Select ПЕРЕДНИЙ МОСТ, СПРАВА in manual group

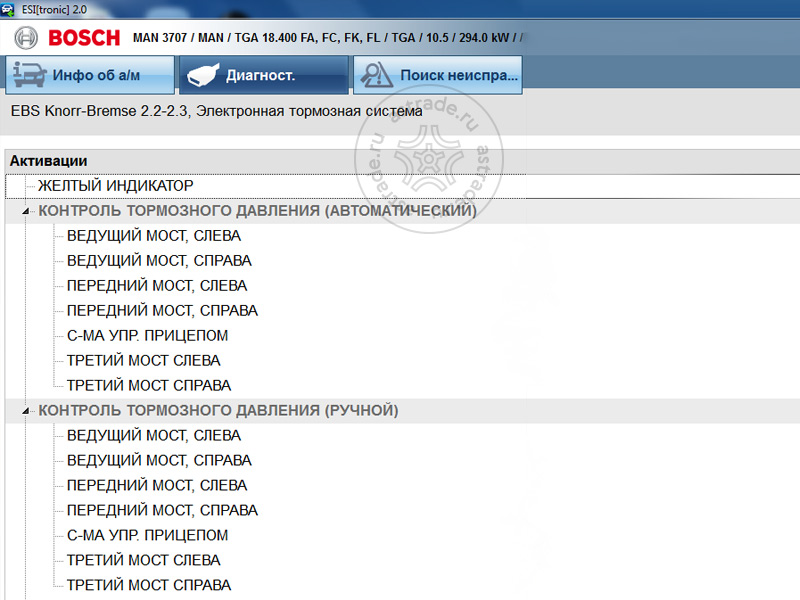tap(162, 510)
